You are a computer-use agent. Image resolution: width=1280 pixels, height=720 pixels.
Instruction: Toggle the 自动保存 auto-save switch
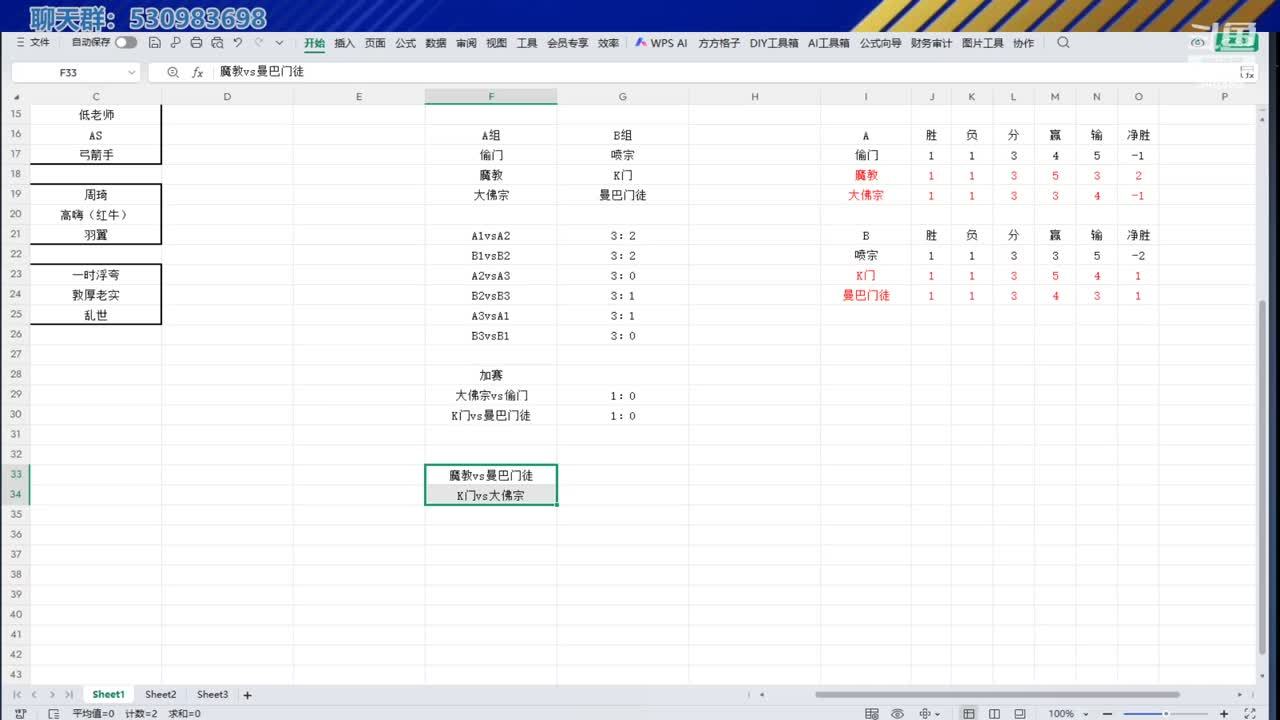tap(126, 43)
